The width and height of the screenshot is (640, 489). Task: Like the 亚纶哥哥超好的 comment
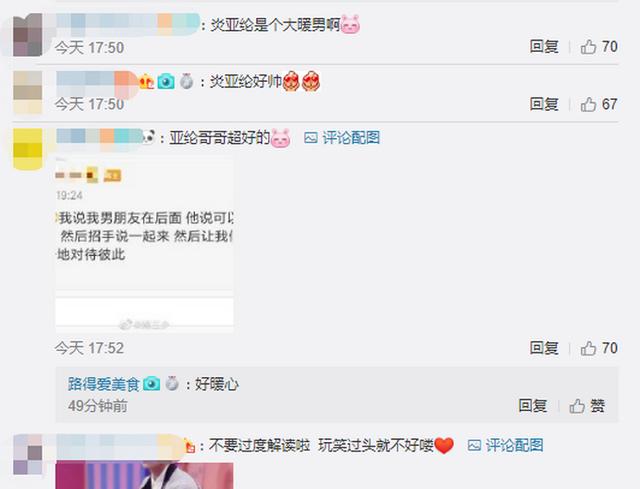click(x=599, y=349)
